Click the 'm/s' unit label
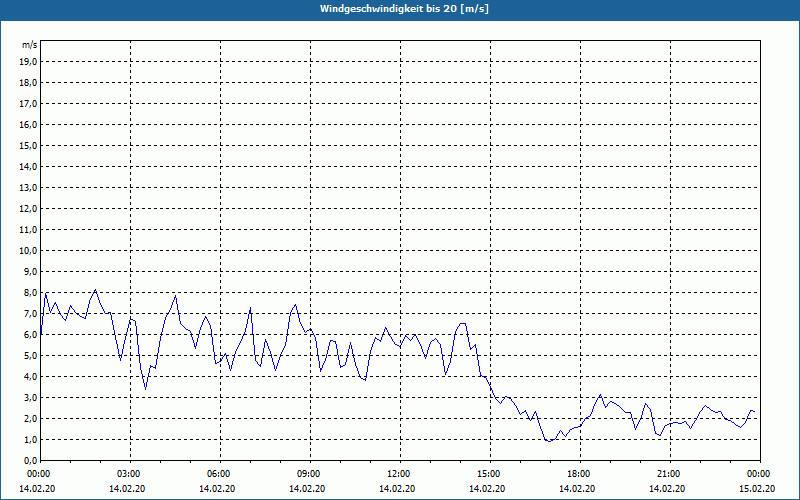Screen dimensions: 800x500 [x=30, y=45]
